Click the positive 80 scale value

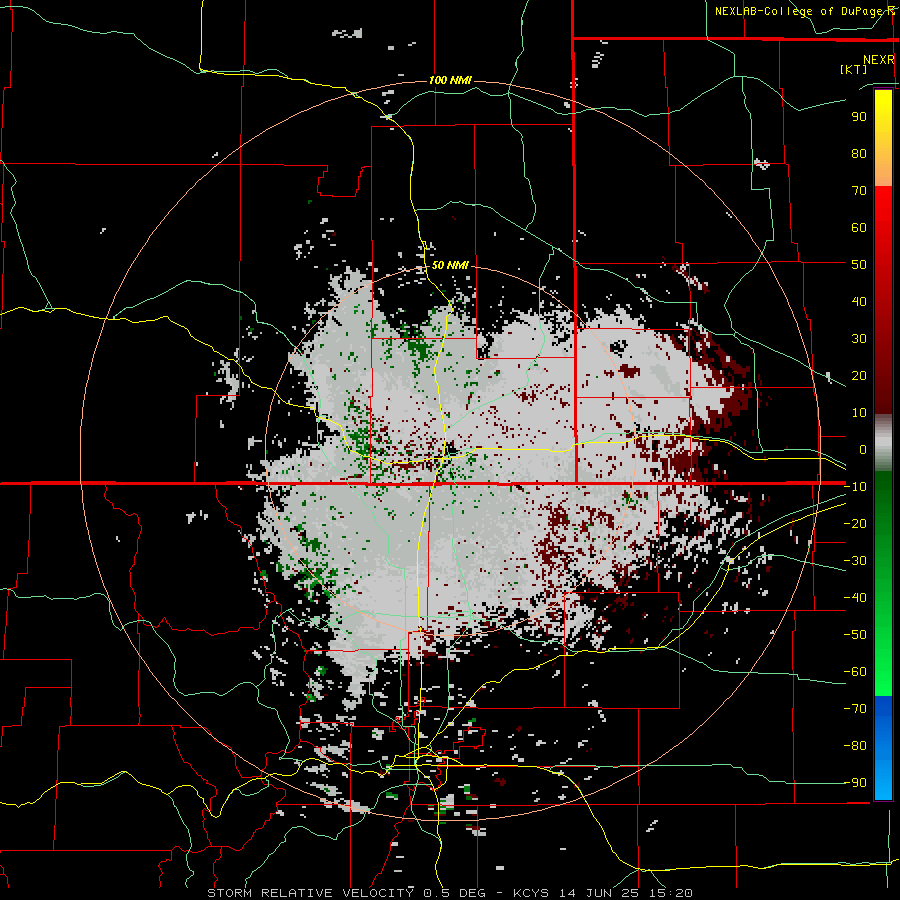coord(859,154)
